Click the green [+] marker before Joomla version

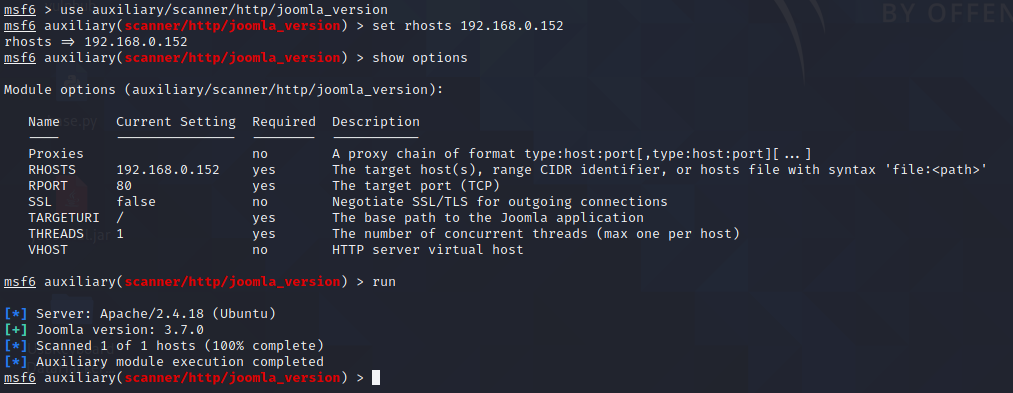(16, 330)
